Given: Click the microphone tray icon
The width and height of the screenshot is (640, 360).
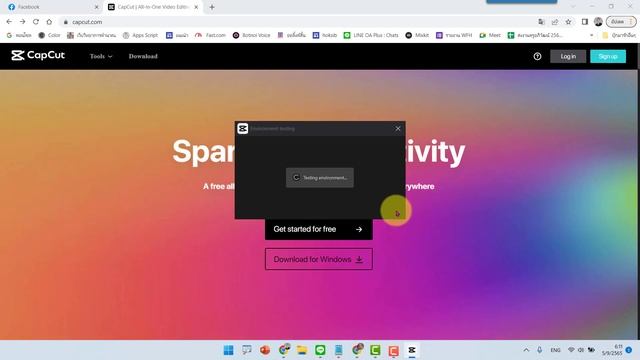Looking at the screenshot, I should [540, 350].
